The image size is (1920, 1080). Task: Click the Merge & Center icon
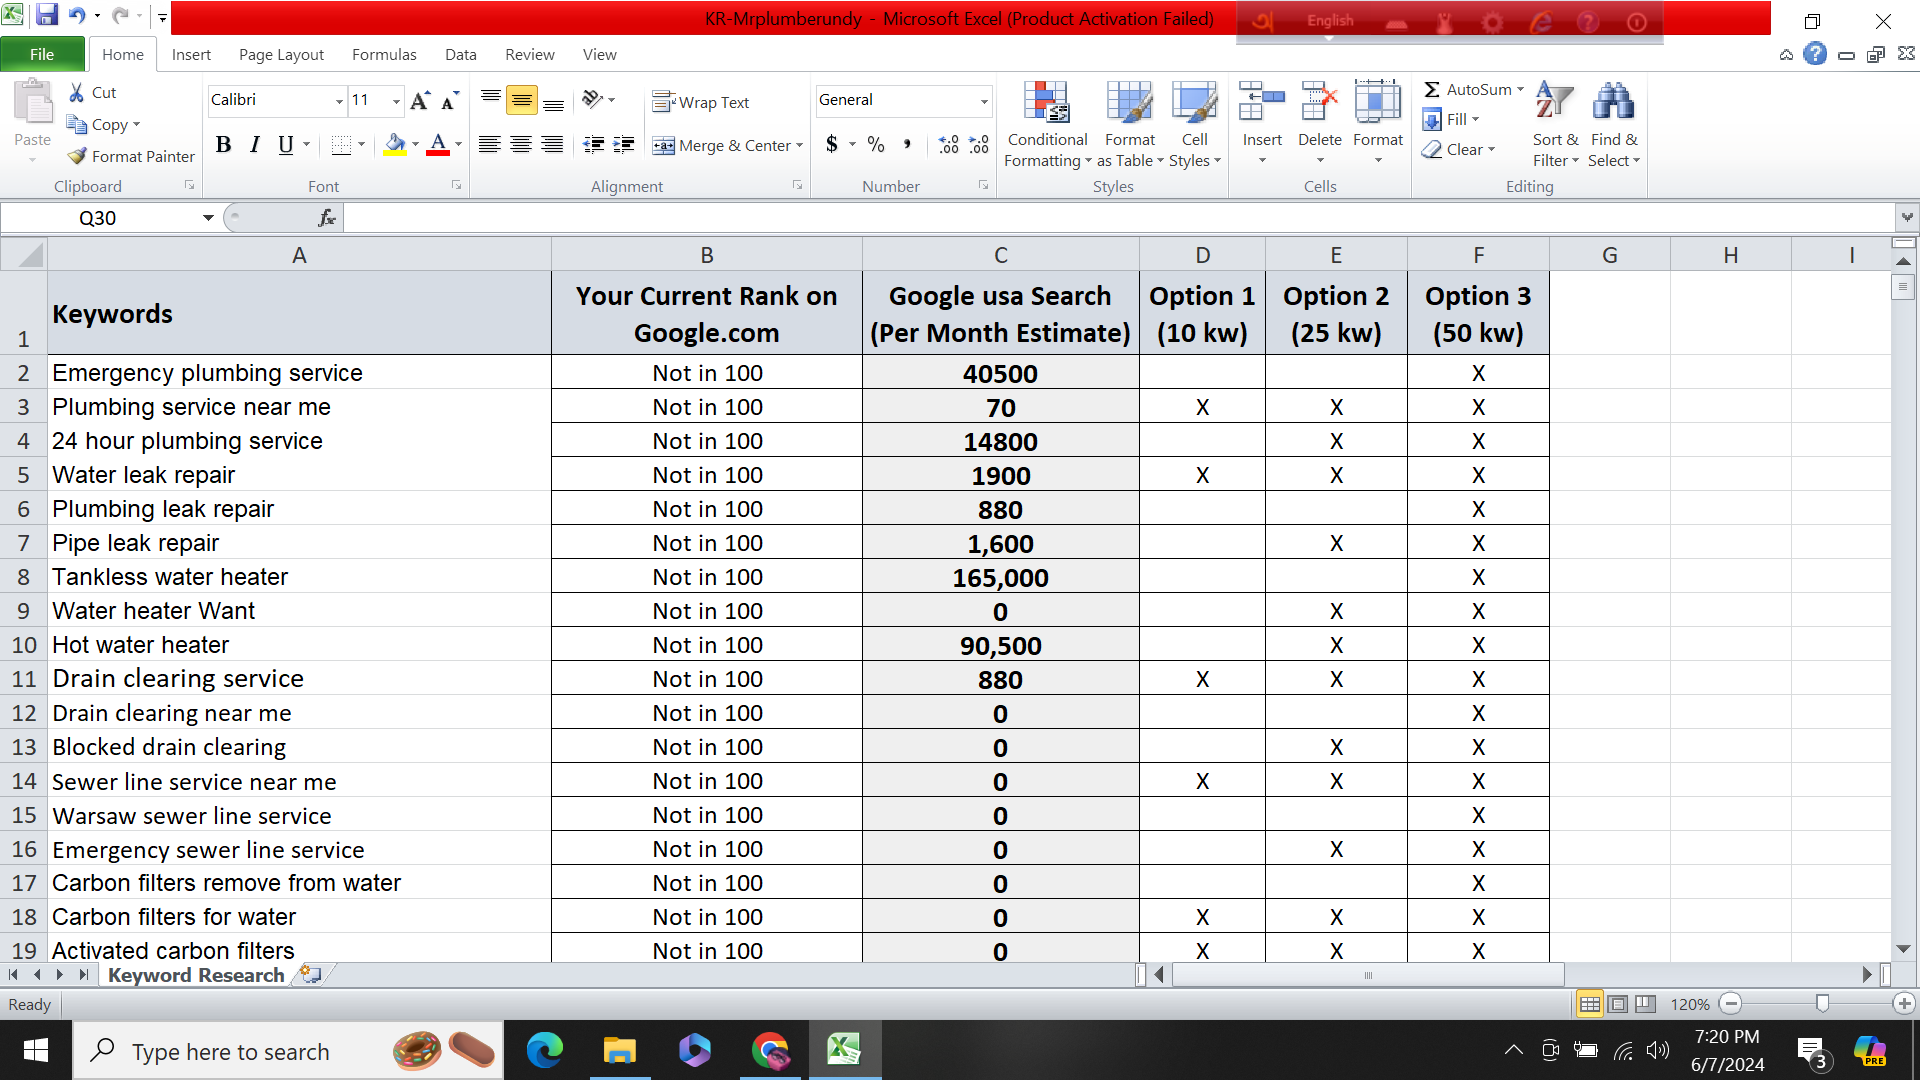point(727,145)
